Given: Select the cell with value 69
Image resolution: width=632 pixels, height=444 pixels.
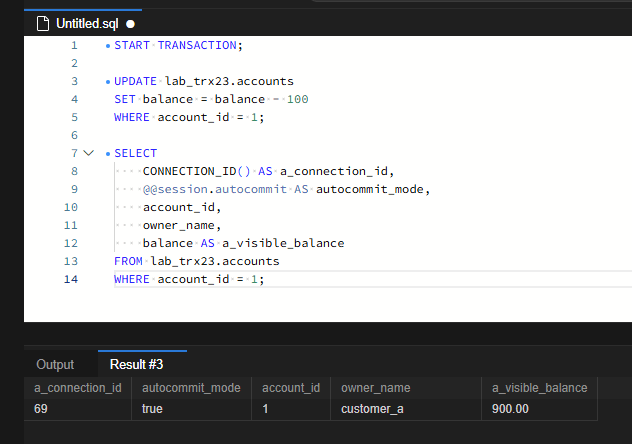Looking at the screenshot, I should click(78, 409).
